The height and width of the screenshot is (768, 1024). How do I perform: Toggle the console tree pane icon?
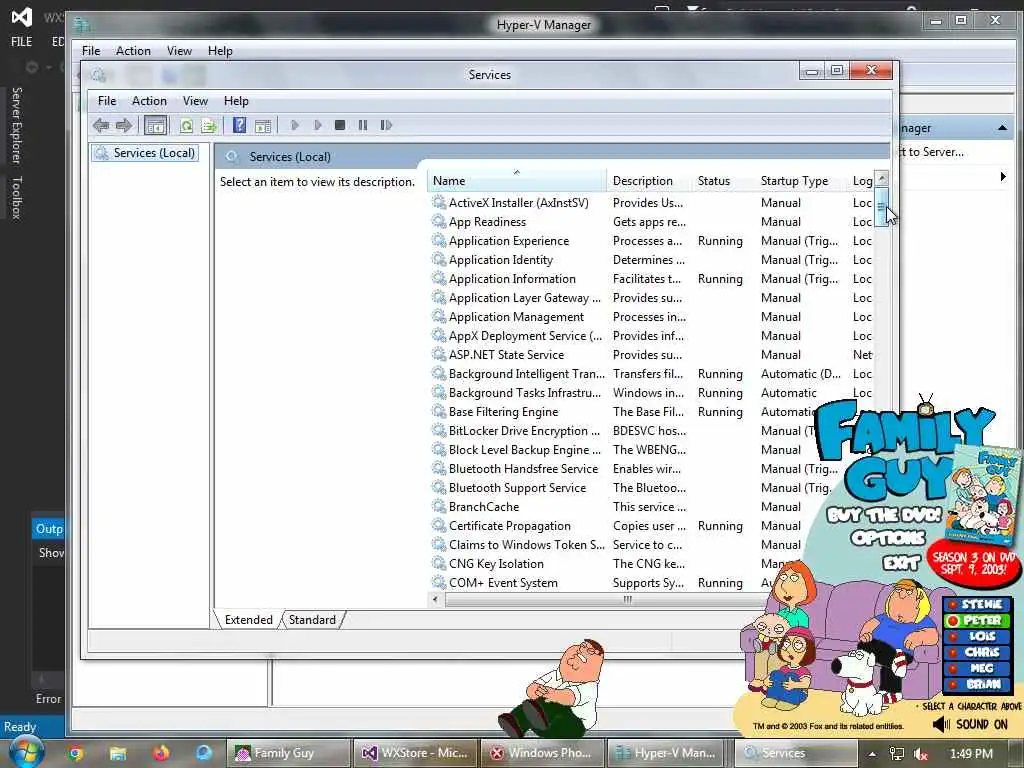(155, 125)
